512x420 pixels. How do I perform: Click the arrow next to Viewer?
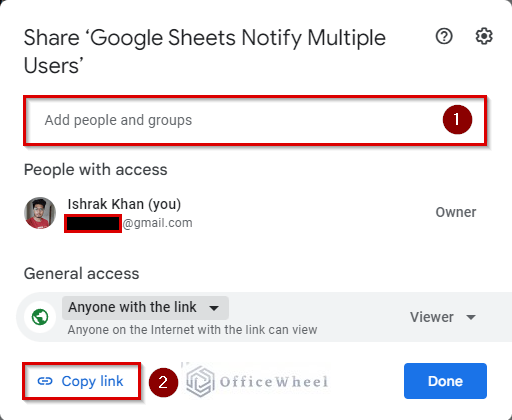pyautogui.click(x=471, y=317)
